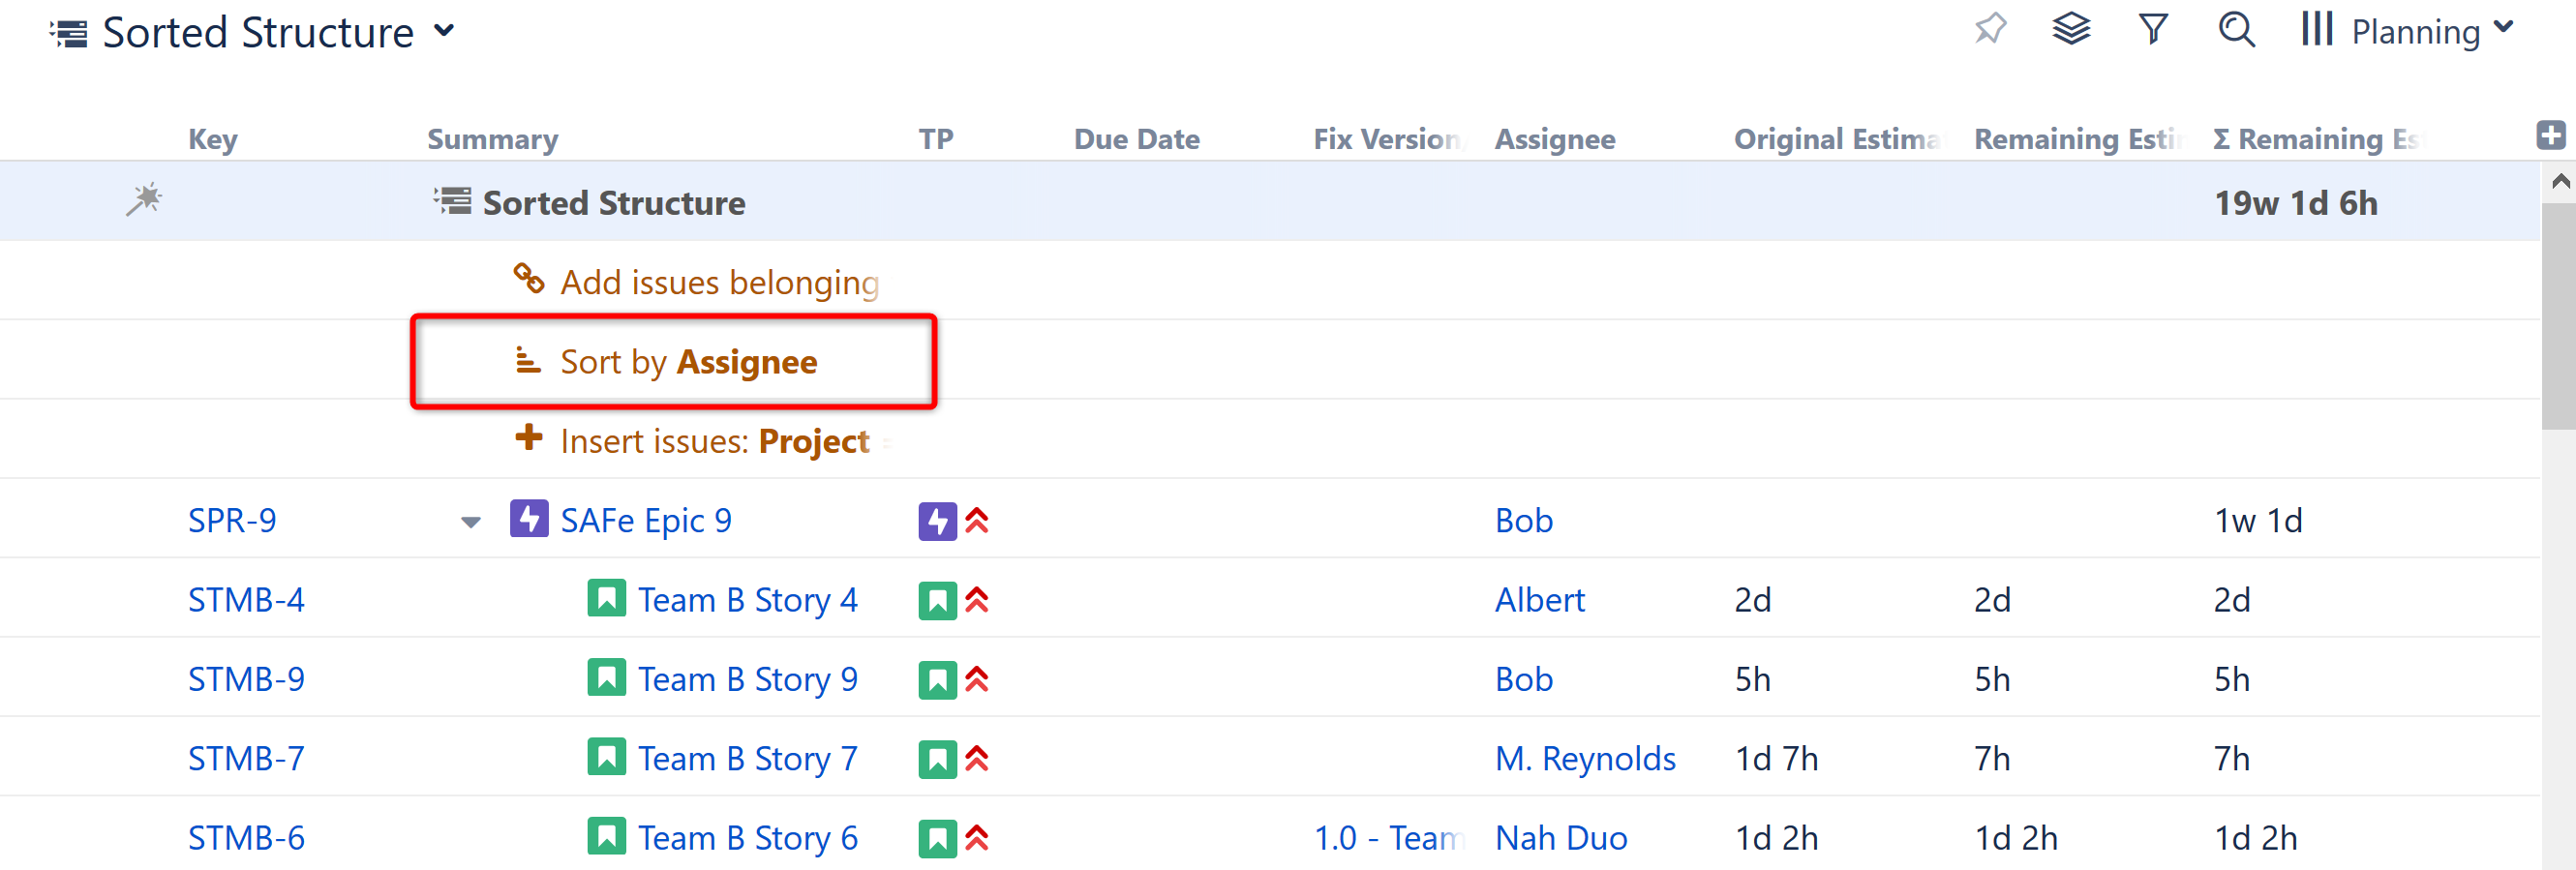Click the automation magic wand icon
The width and height of the screenshot is (2576, 870).
[144, 200]
